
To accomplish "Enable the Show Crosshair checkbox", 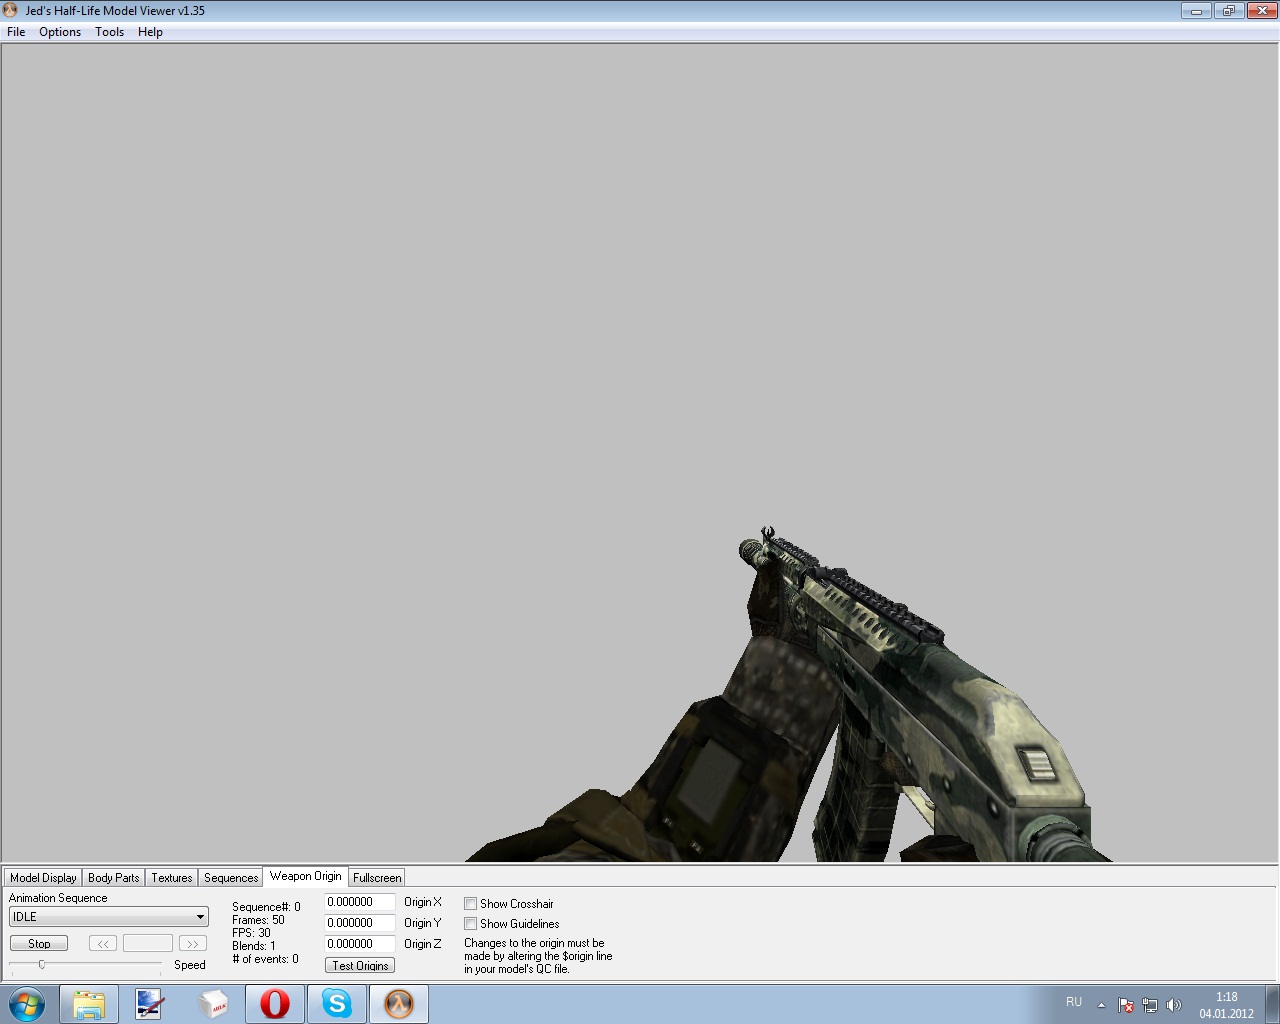I will [x=470, y=904].
